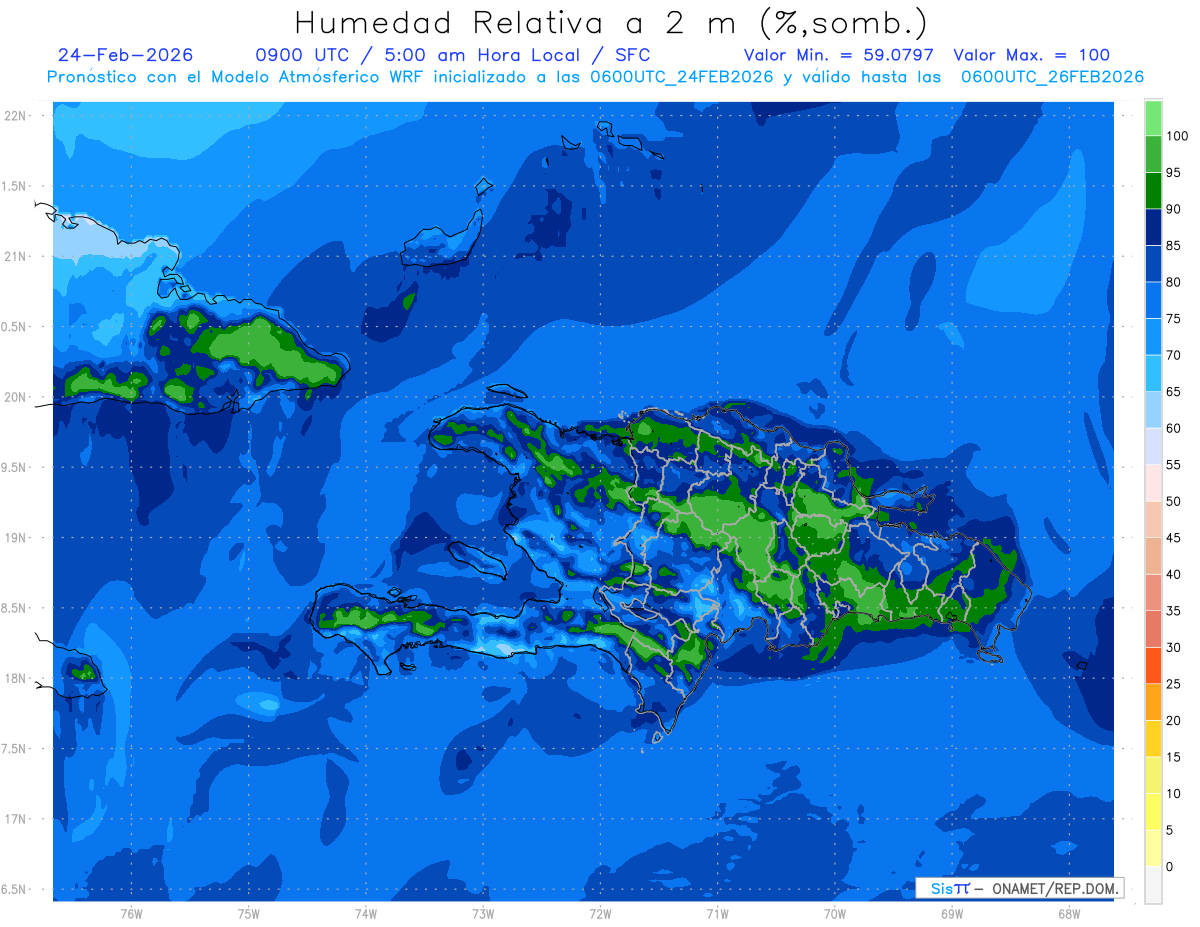The image size is (1200, 927).
Task: Click the legend label '10'
Action: pos(1173,793)
